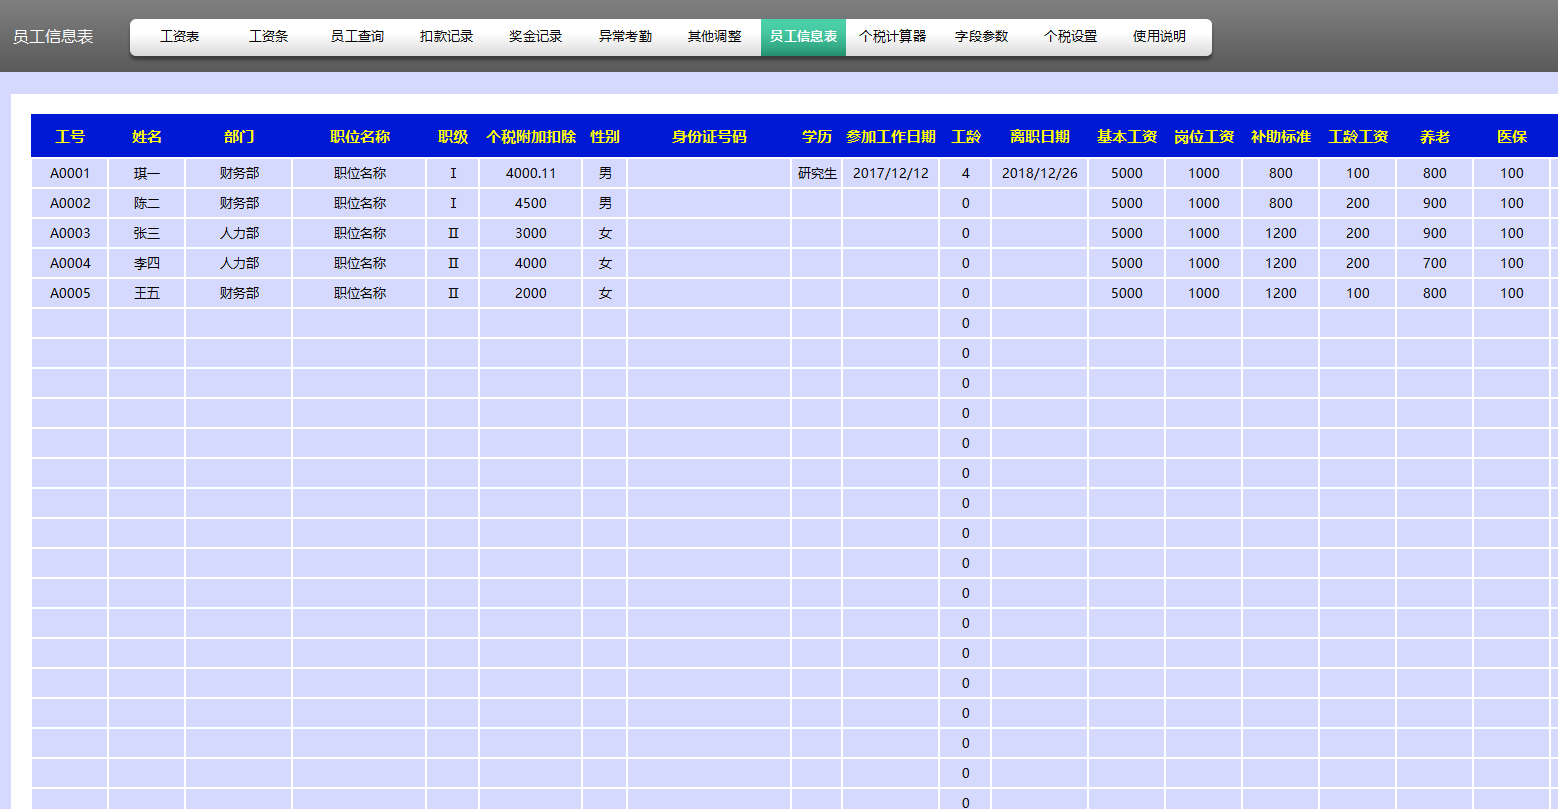The width and height of the screenshot is (1558, 809).
Task: Click the 4000.11 tax deduction cell
Action: 531,173
